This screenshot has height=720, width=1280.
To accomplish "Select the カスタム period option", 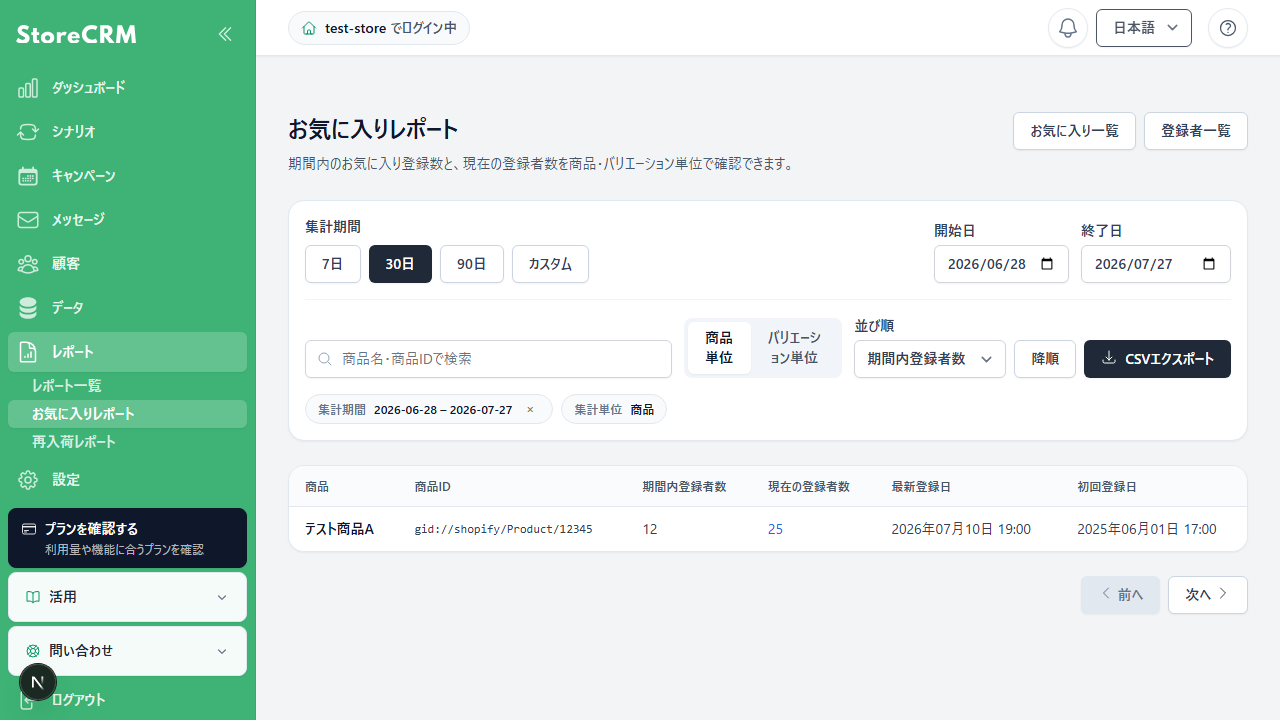I will tap(550, 264).
